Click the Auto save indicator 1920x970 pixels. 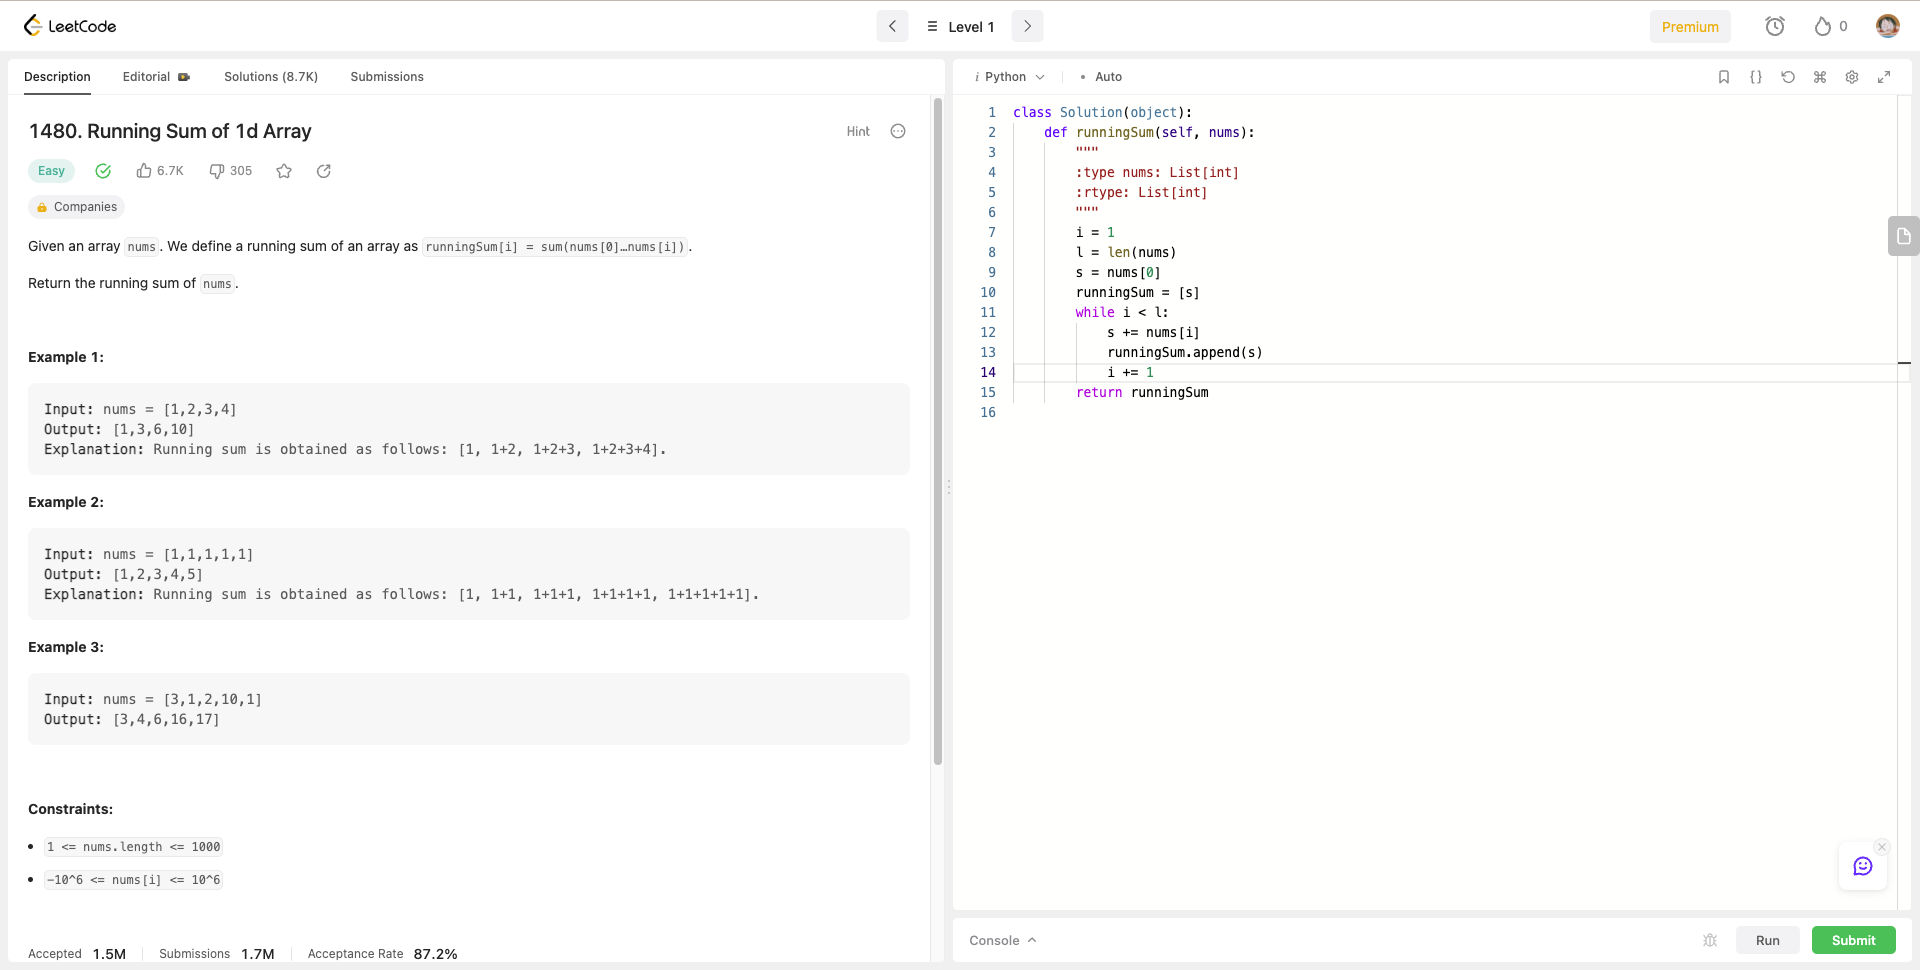[1102, 77]
